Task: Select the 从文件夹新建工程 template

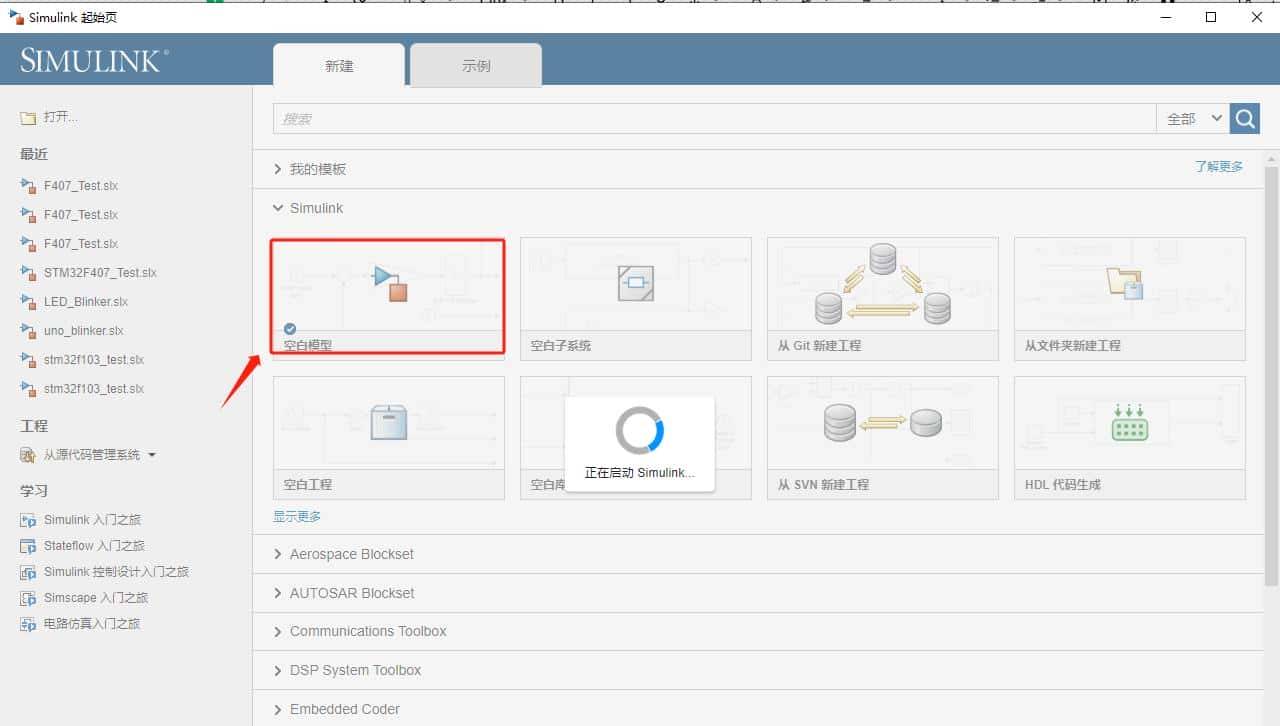Action: pos(1129,298)
